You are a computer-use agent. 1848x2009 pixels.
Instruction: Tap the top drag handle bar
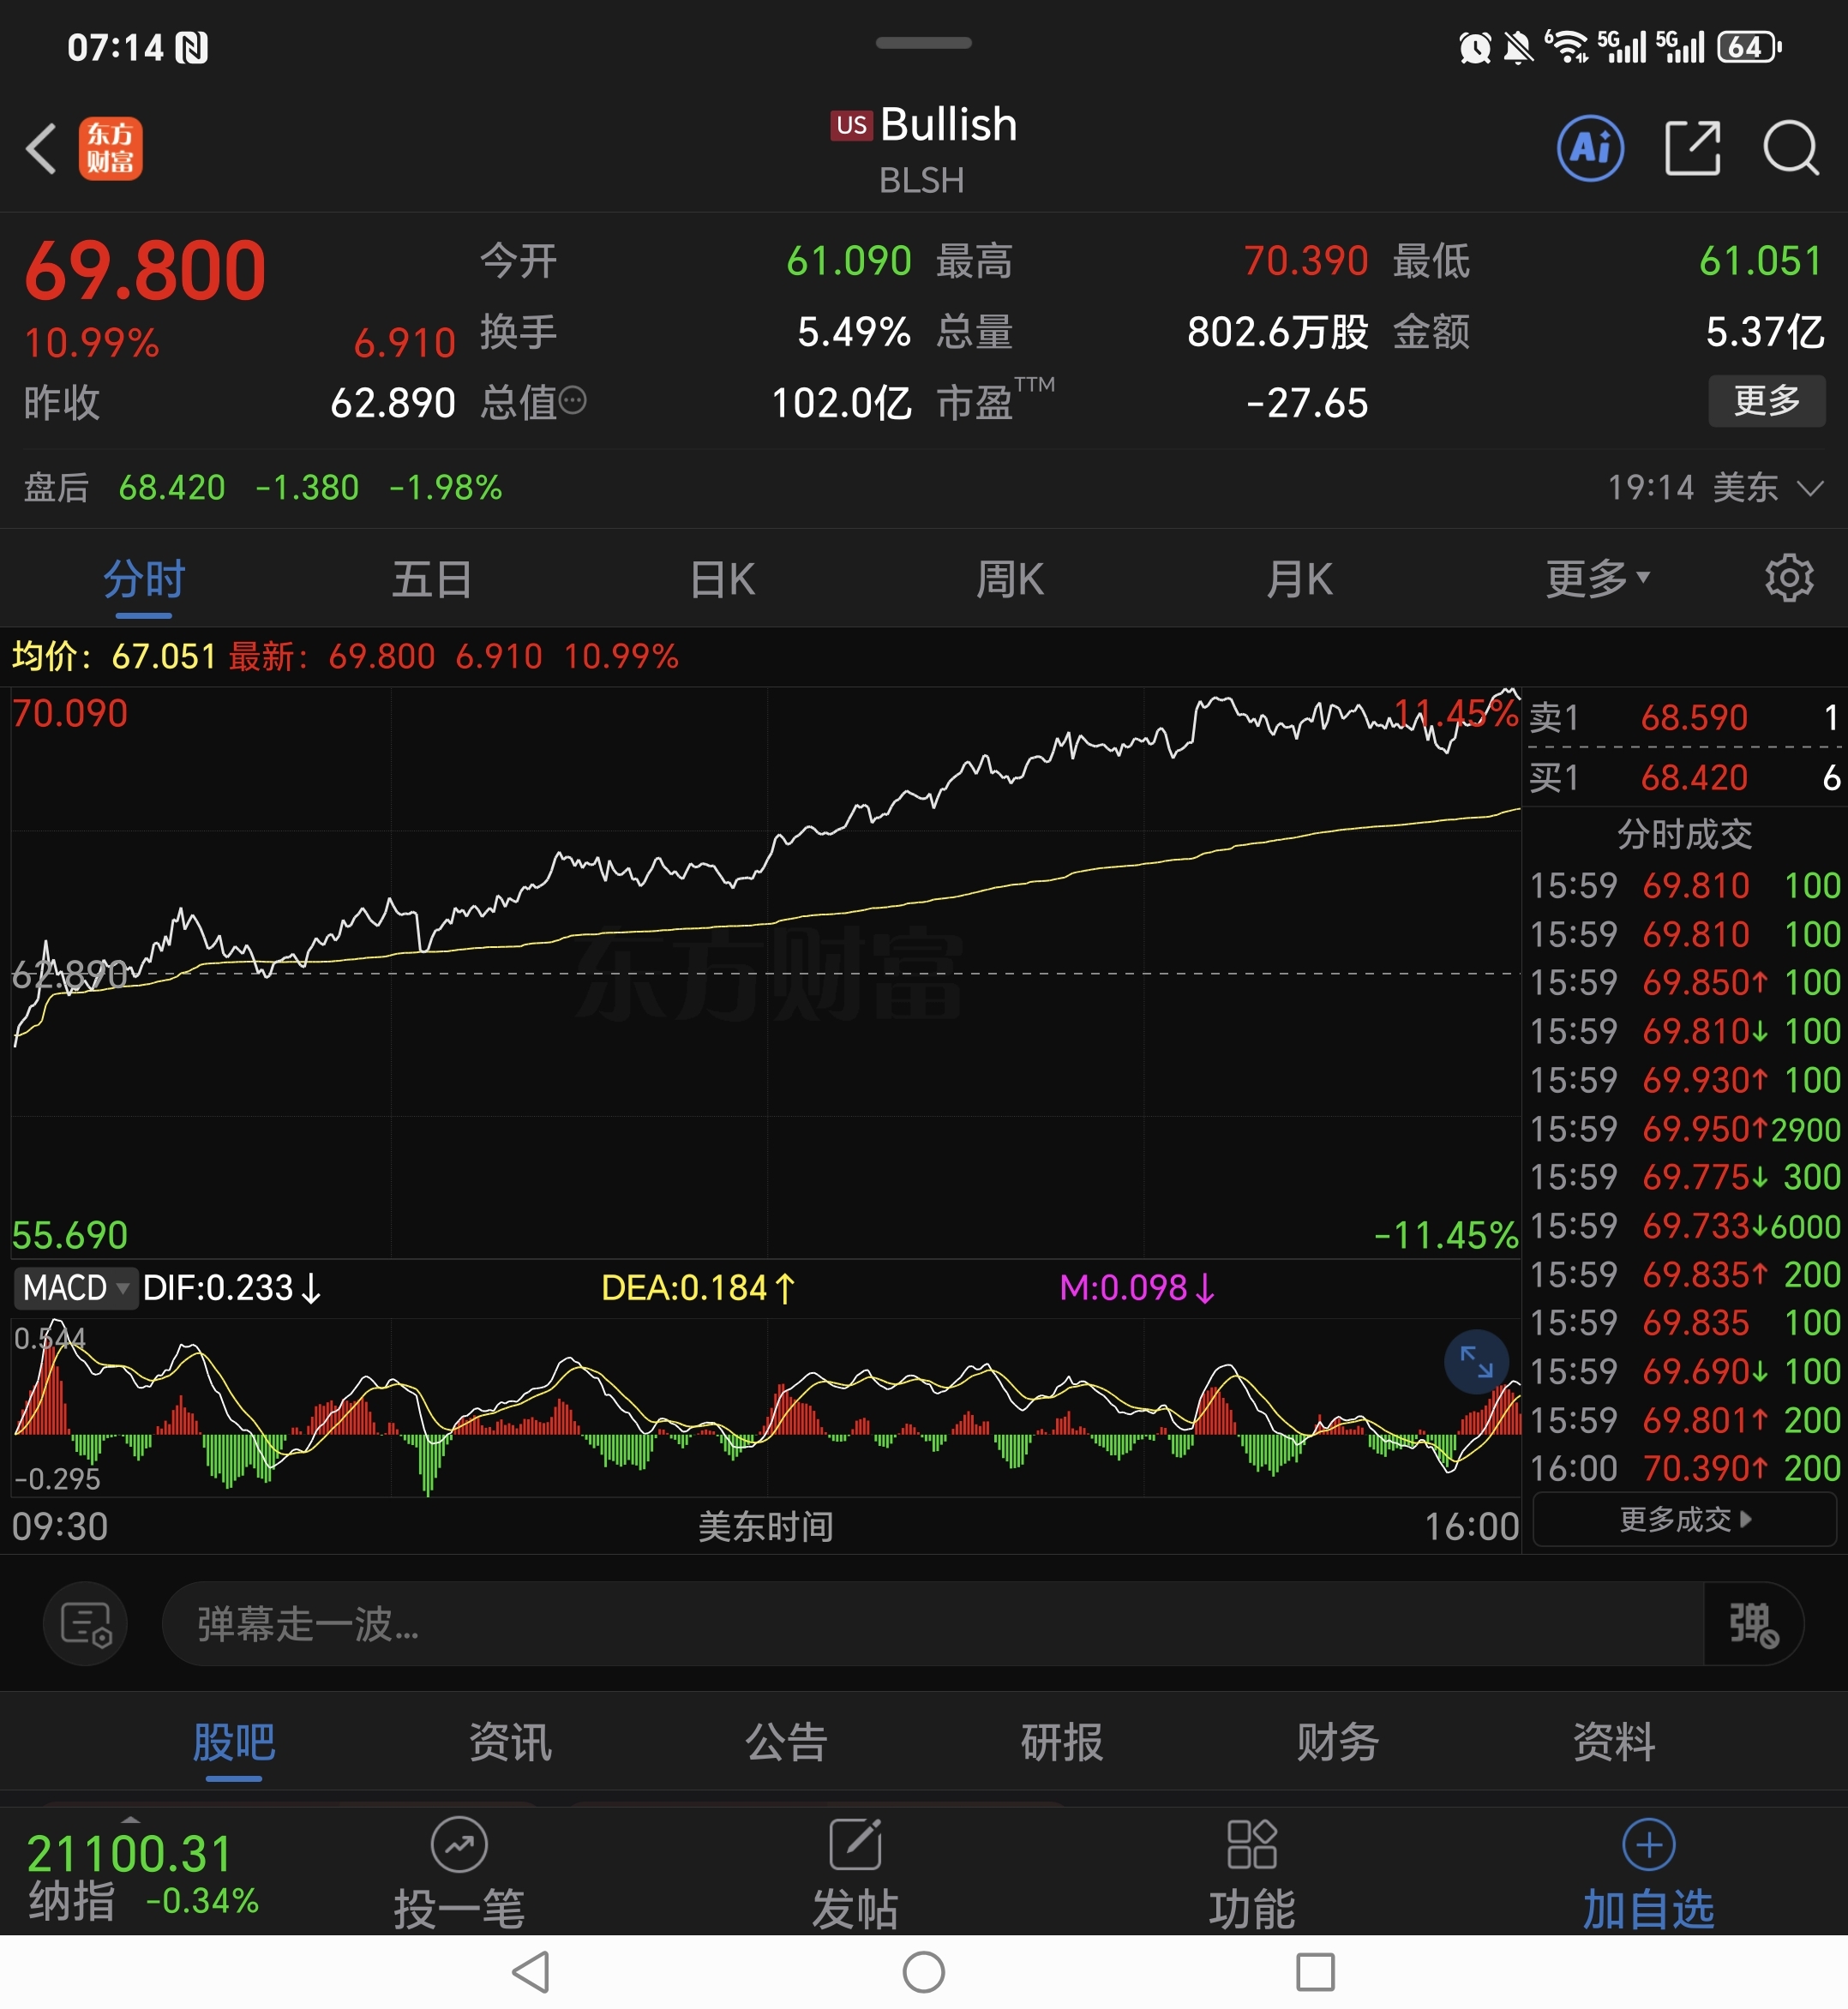click(923, 43)
